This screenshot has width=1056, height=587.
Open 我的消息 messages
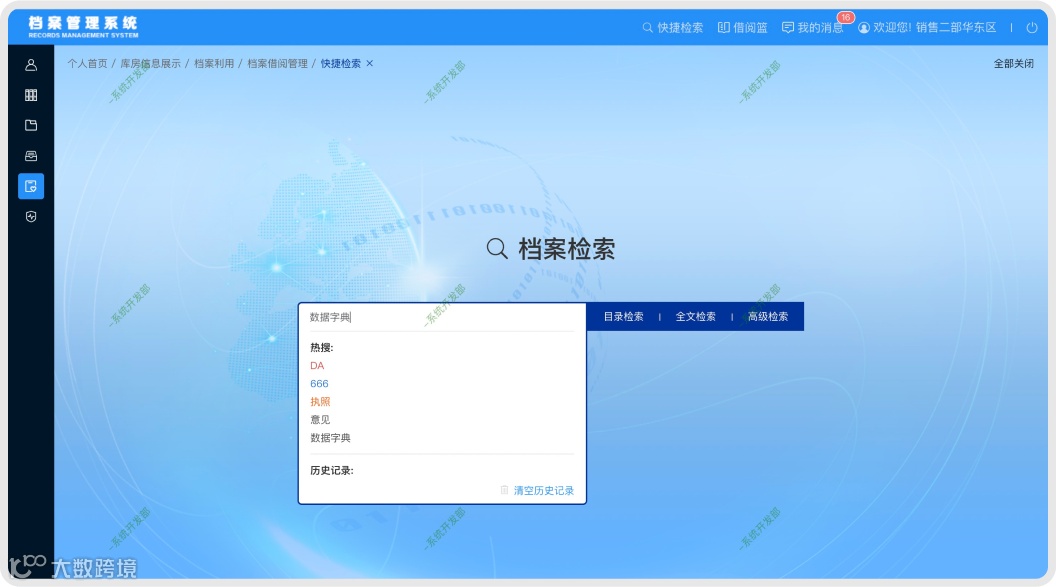point(812,28)
